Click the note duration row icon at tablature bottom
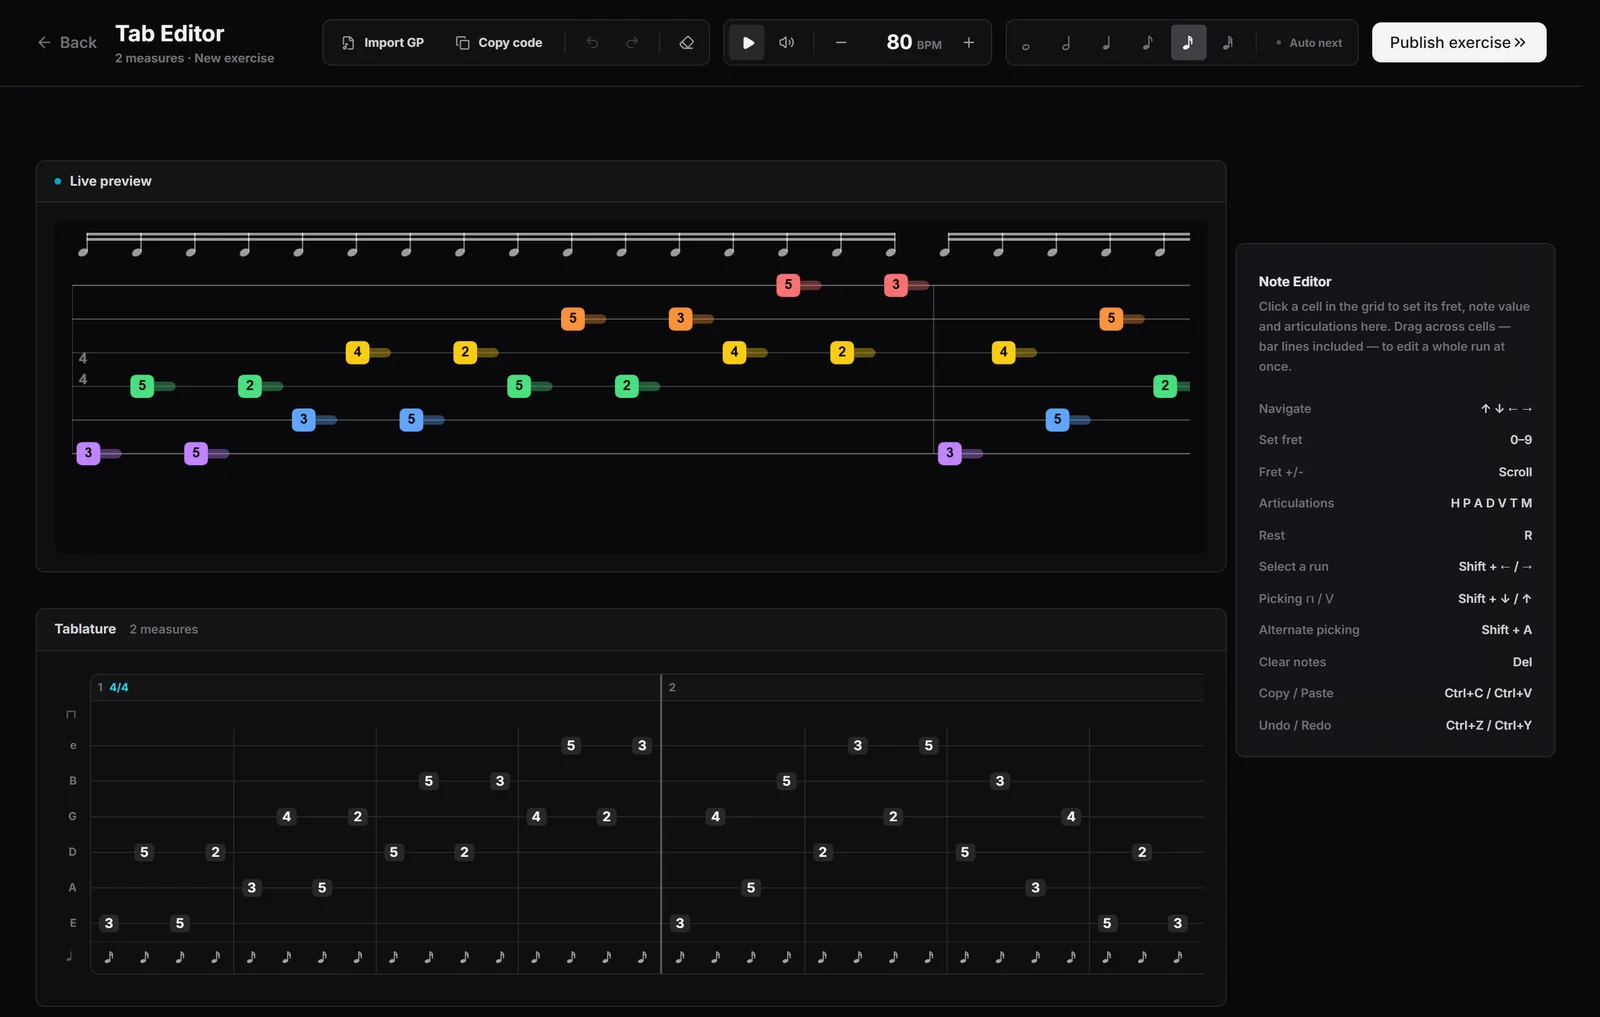 [x=70, y=957]
